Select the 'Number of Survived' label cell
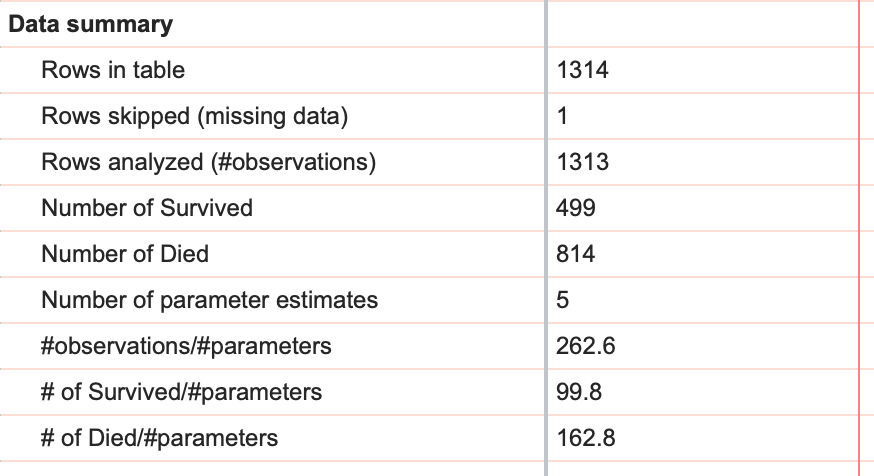The width and height of the screenshot is (874, 476). pos(147,208)
